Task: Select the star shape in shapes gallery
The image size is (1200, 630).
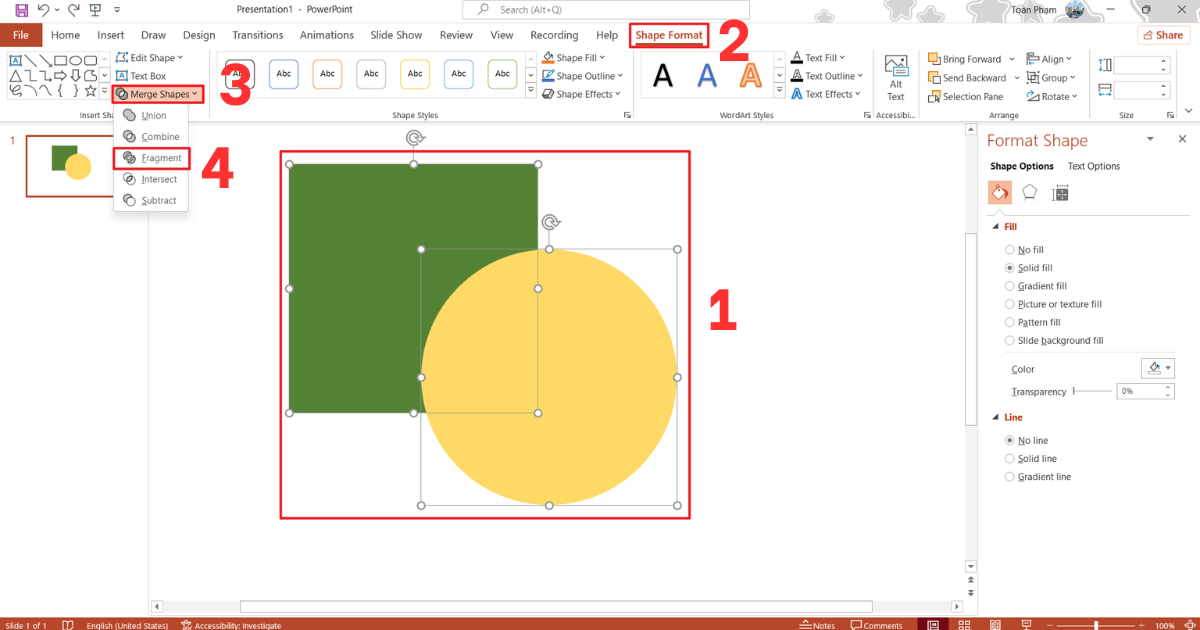Action: coord(91,90)
